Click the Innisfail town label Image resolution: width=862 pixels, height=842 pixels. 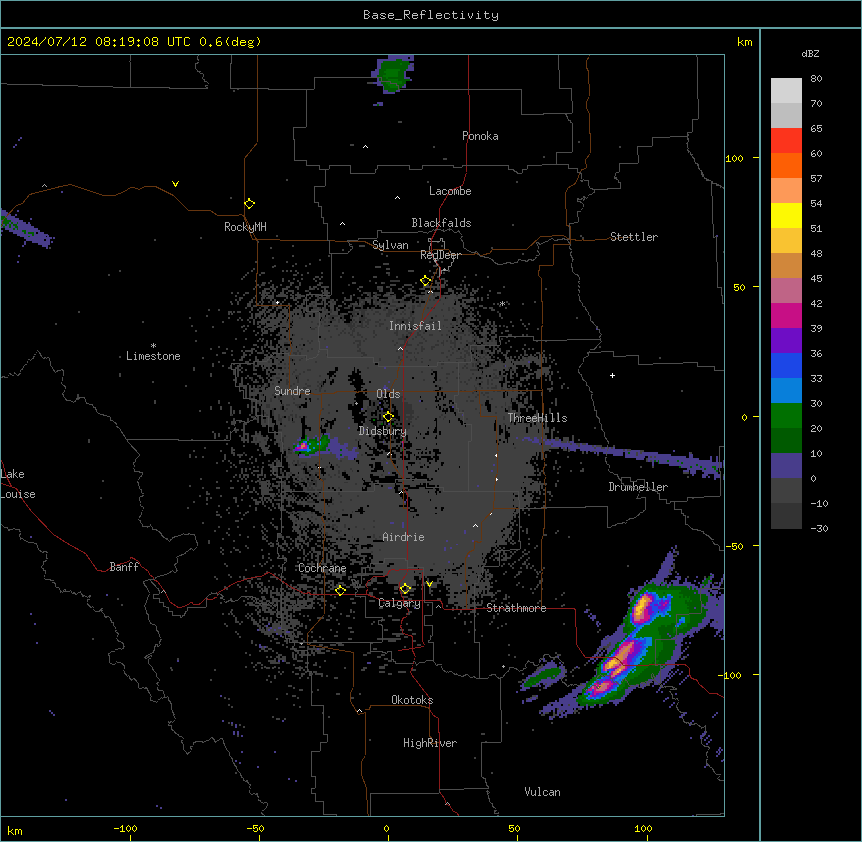pyautogui.click(x=415, y=326)
